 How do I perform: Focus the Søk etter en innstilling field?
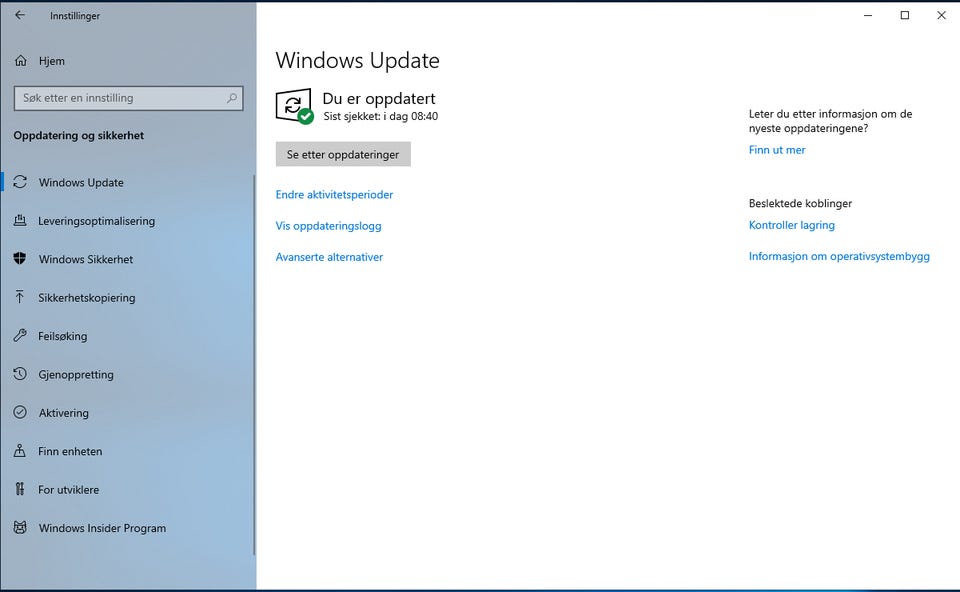pos(129,98)
